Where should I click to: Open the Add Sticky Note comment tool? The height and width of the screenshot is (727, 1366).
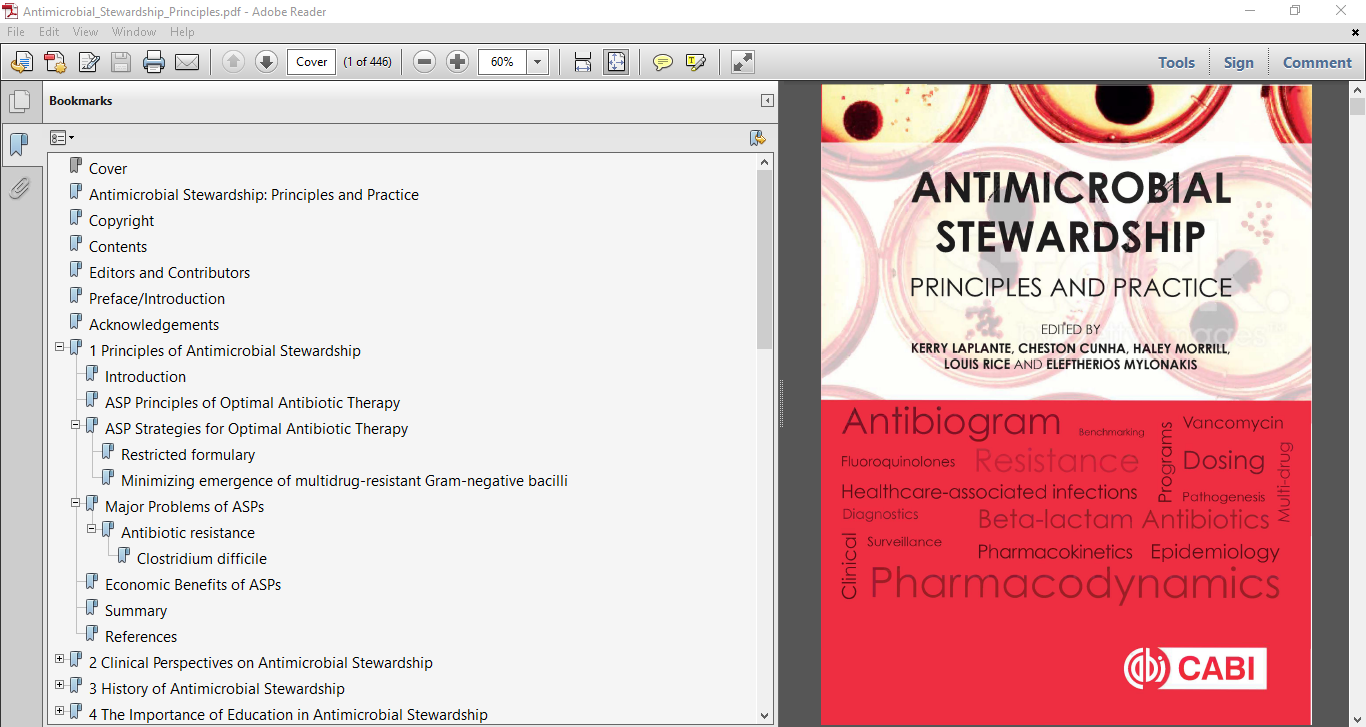tap(662, 61)
